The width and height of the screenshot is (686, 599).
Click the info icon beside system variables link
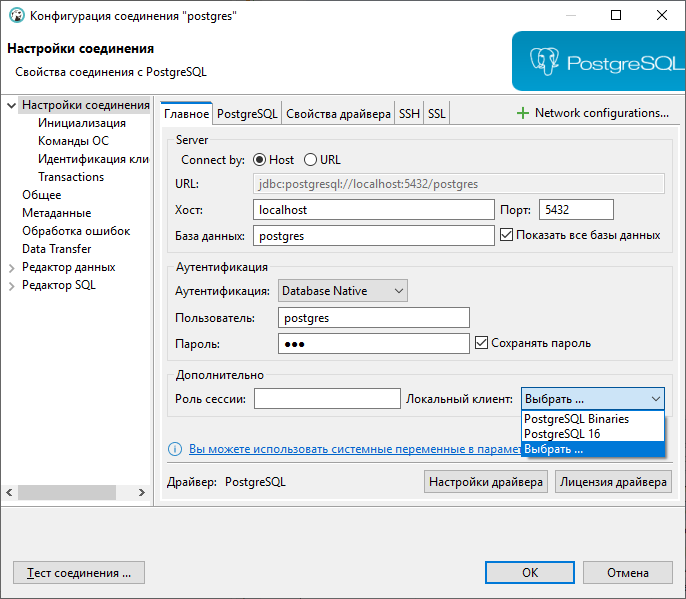(x=175, y=449)
